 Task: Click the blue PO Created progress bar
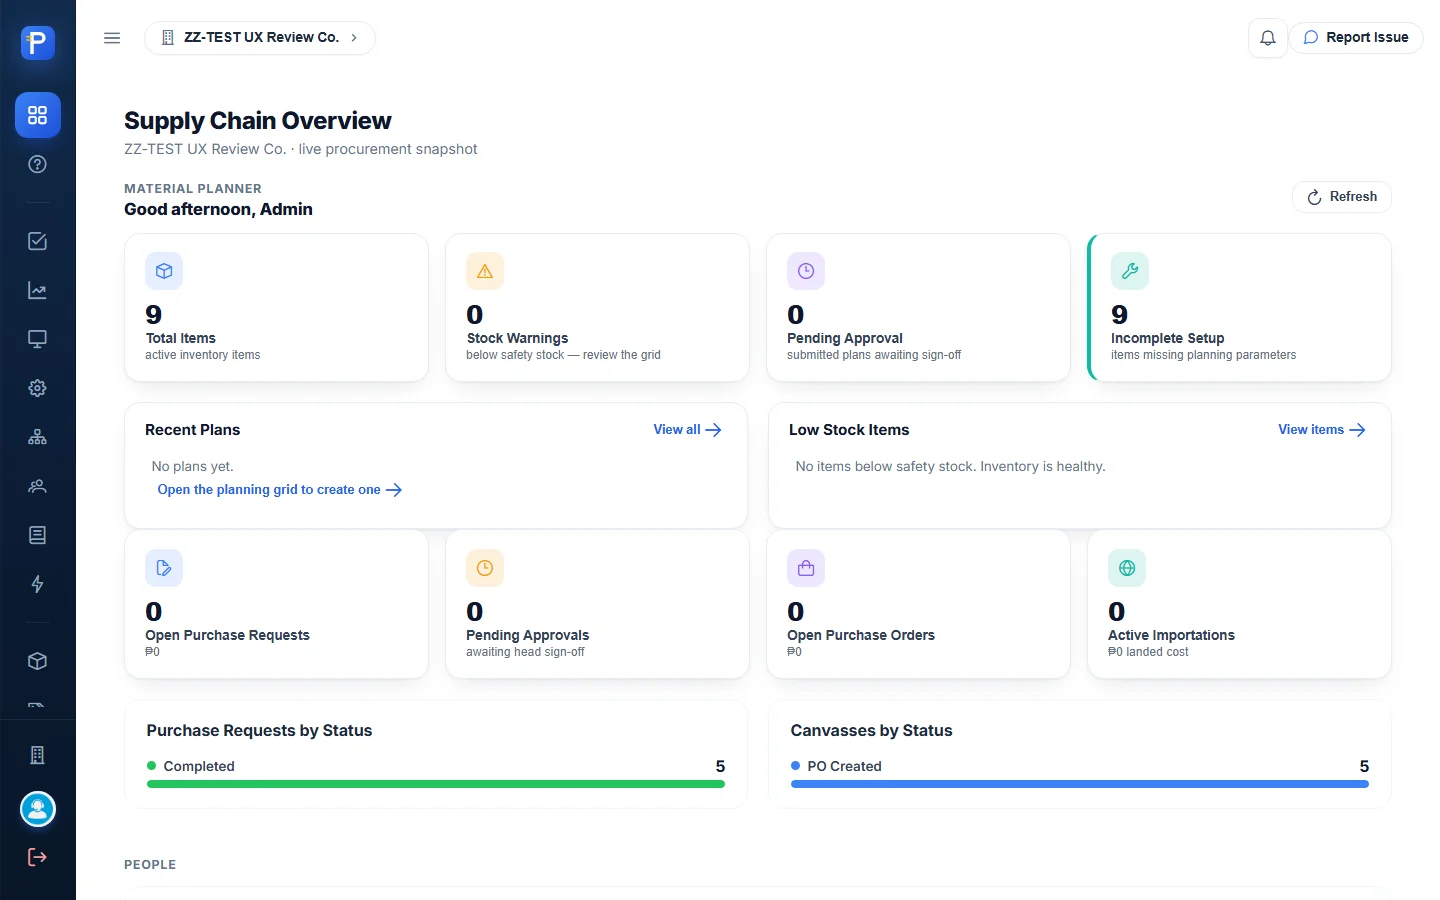pos(1080,784)
